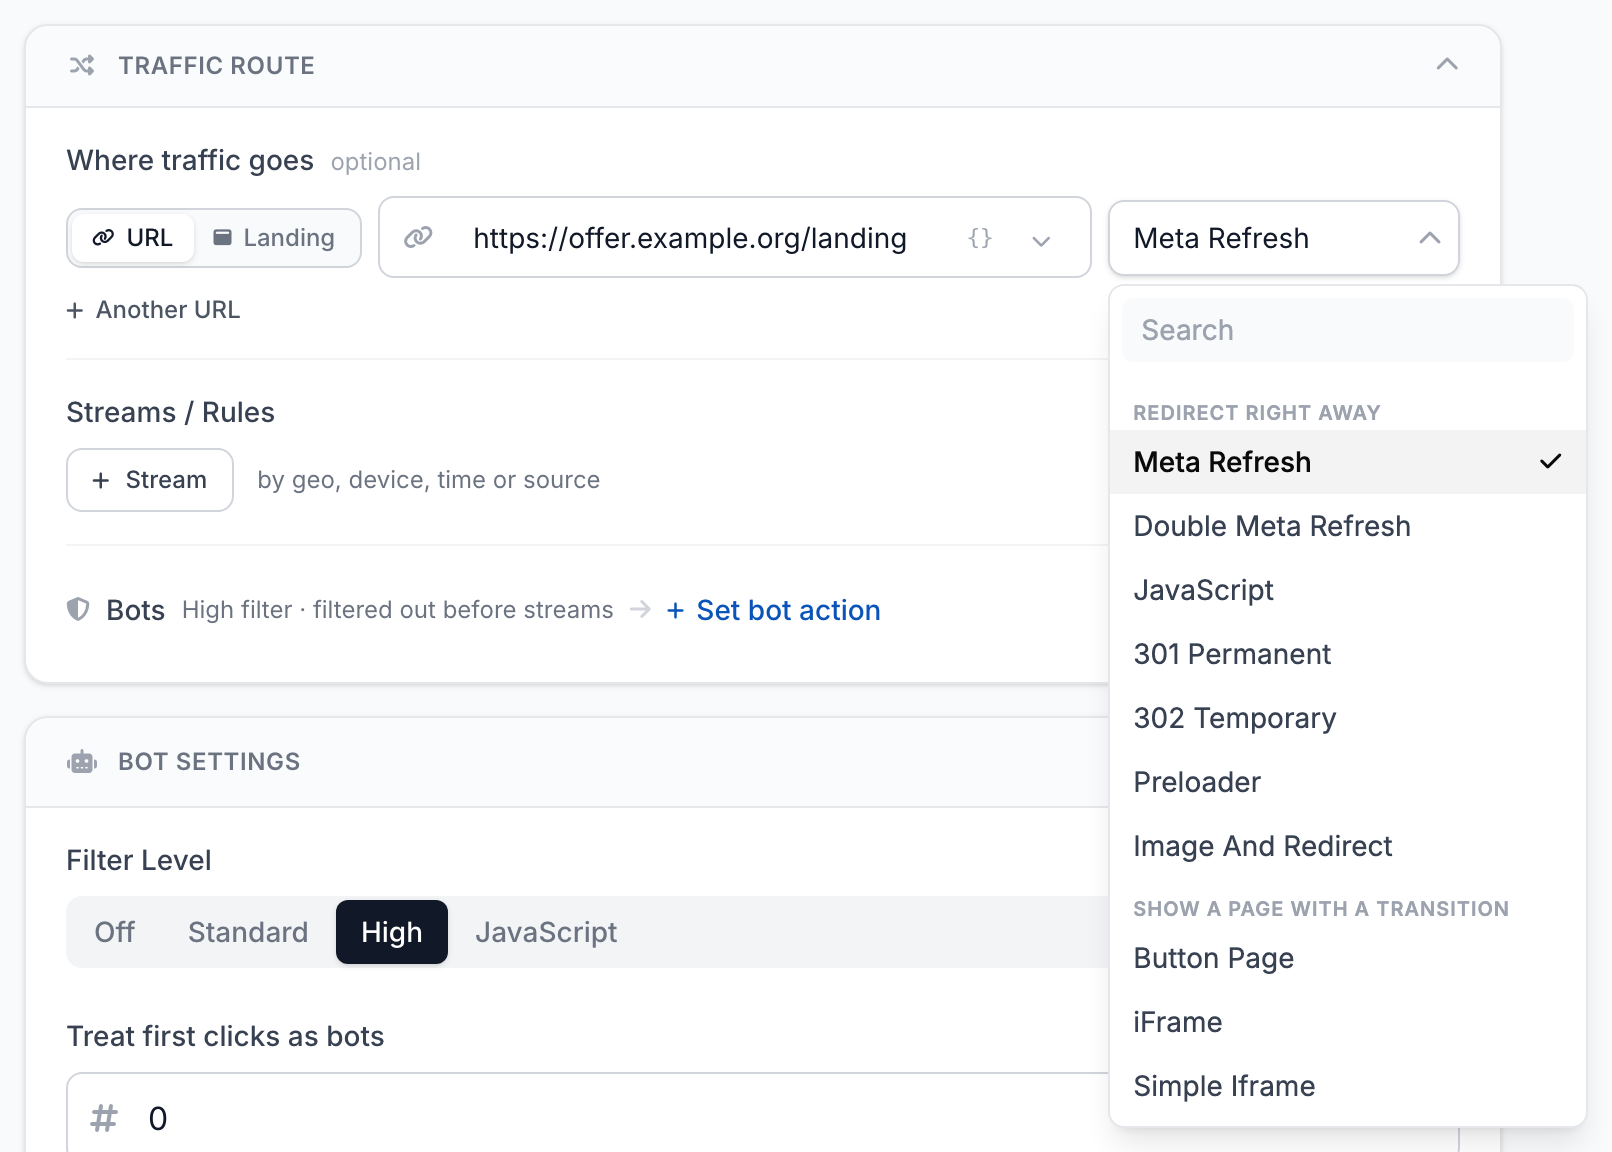Select Meta Refresh option in list
The image size is (1612, 1152).
coord(1348,462)
